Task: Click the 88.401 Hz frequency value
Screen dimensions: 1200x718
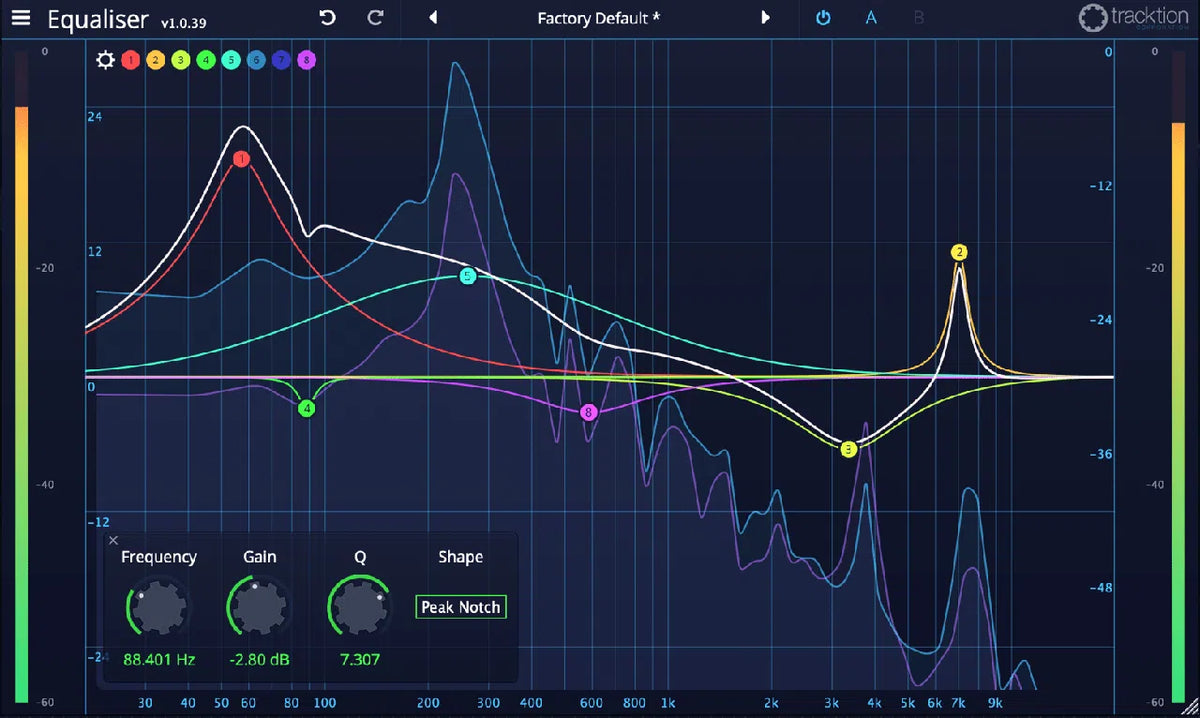Action: click(158, 659)
